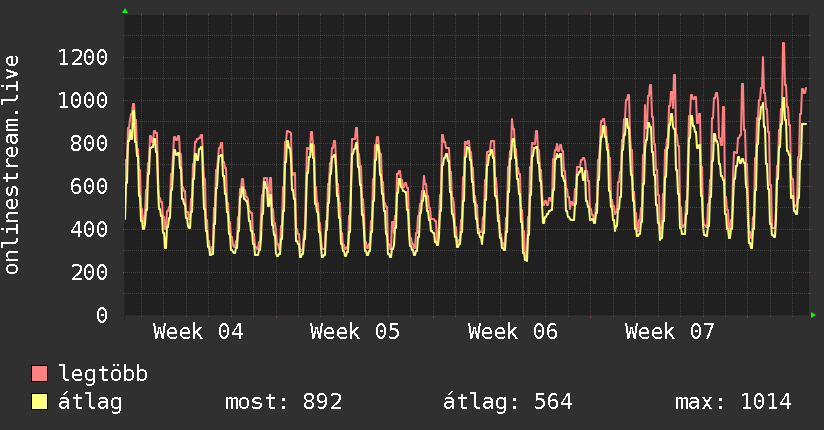Viewport: 824px width, 430px height.
Task: Click the green arrow at x-axis right end
Action: pos(813,316)
